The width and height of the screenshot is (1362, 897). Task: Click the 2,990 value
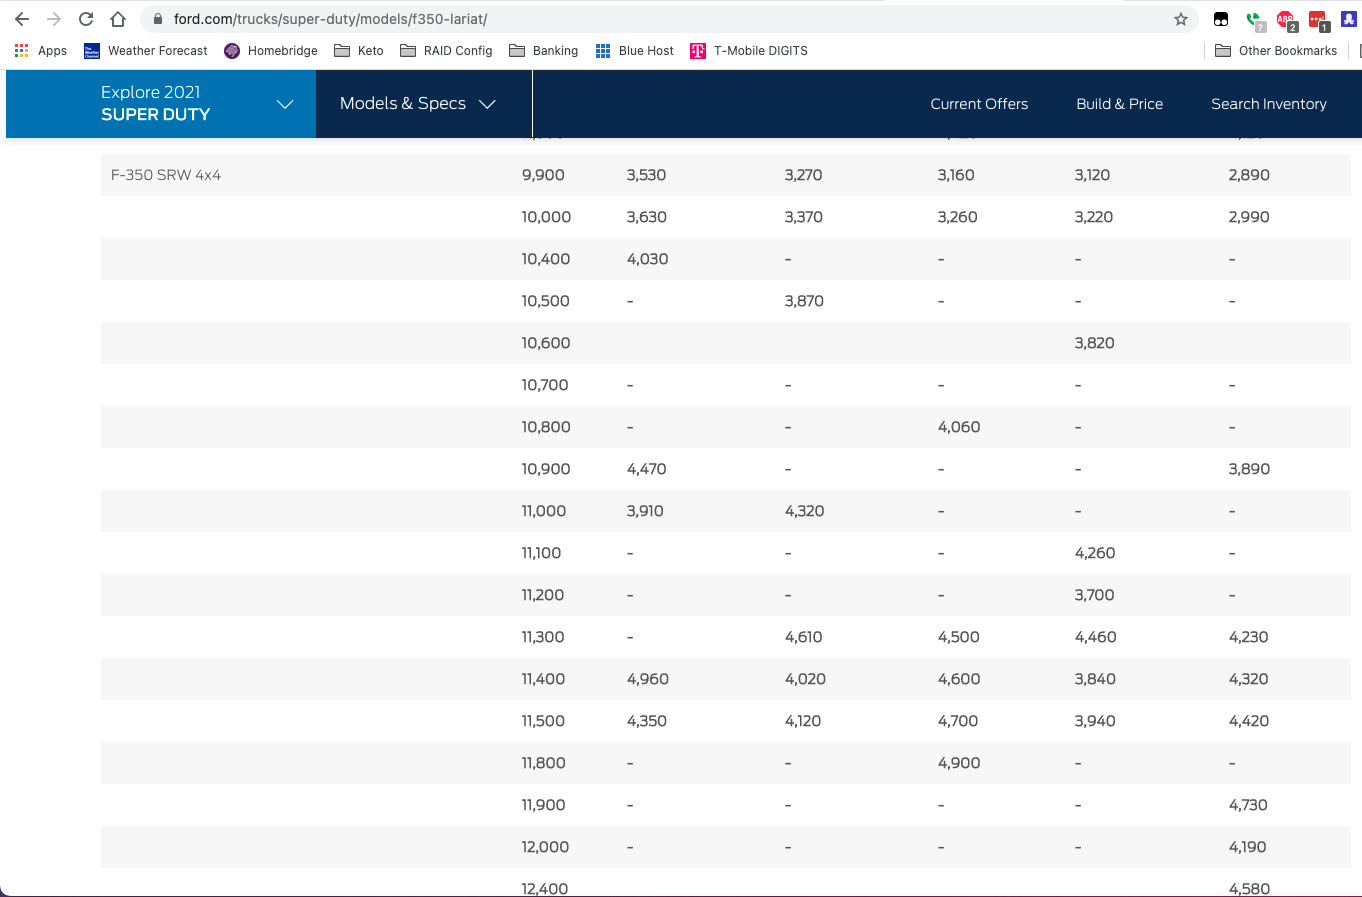pos(1249,217)
